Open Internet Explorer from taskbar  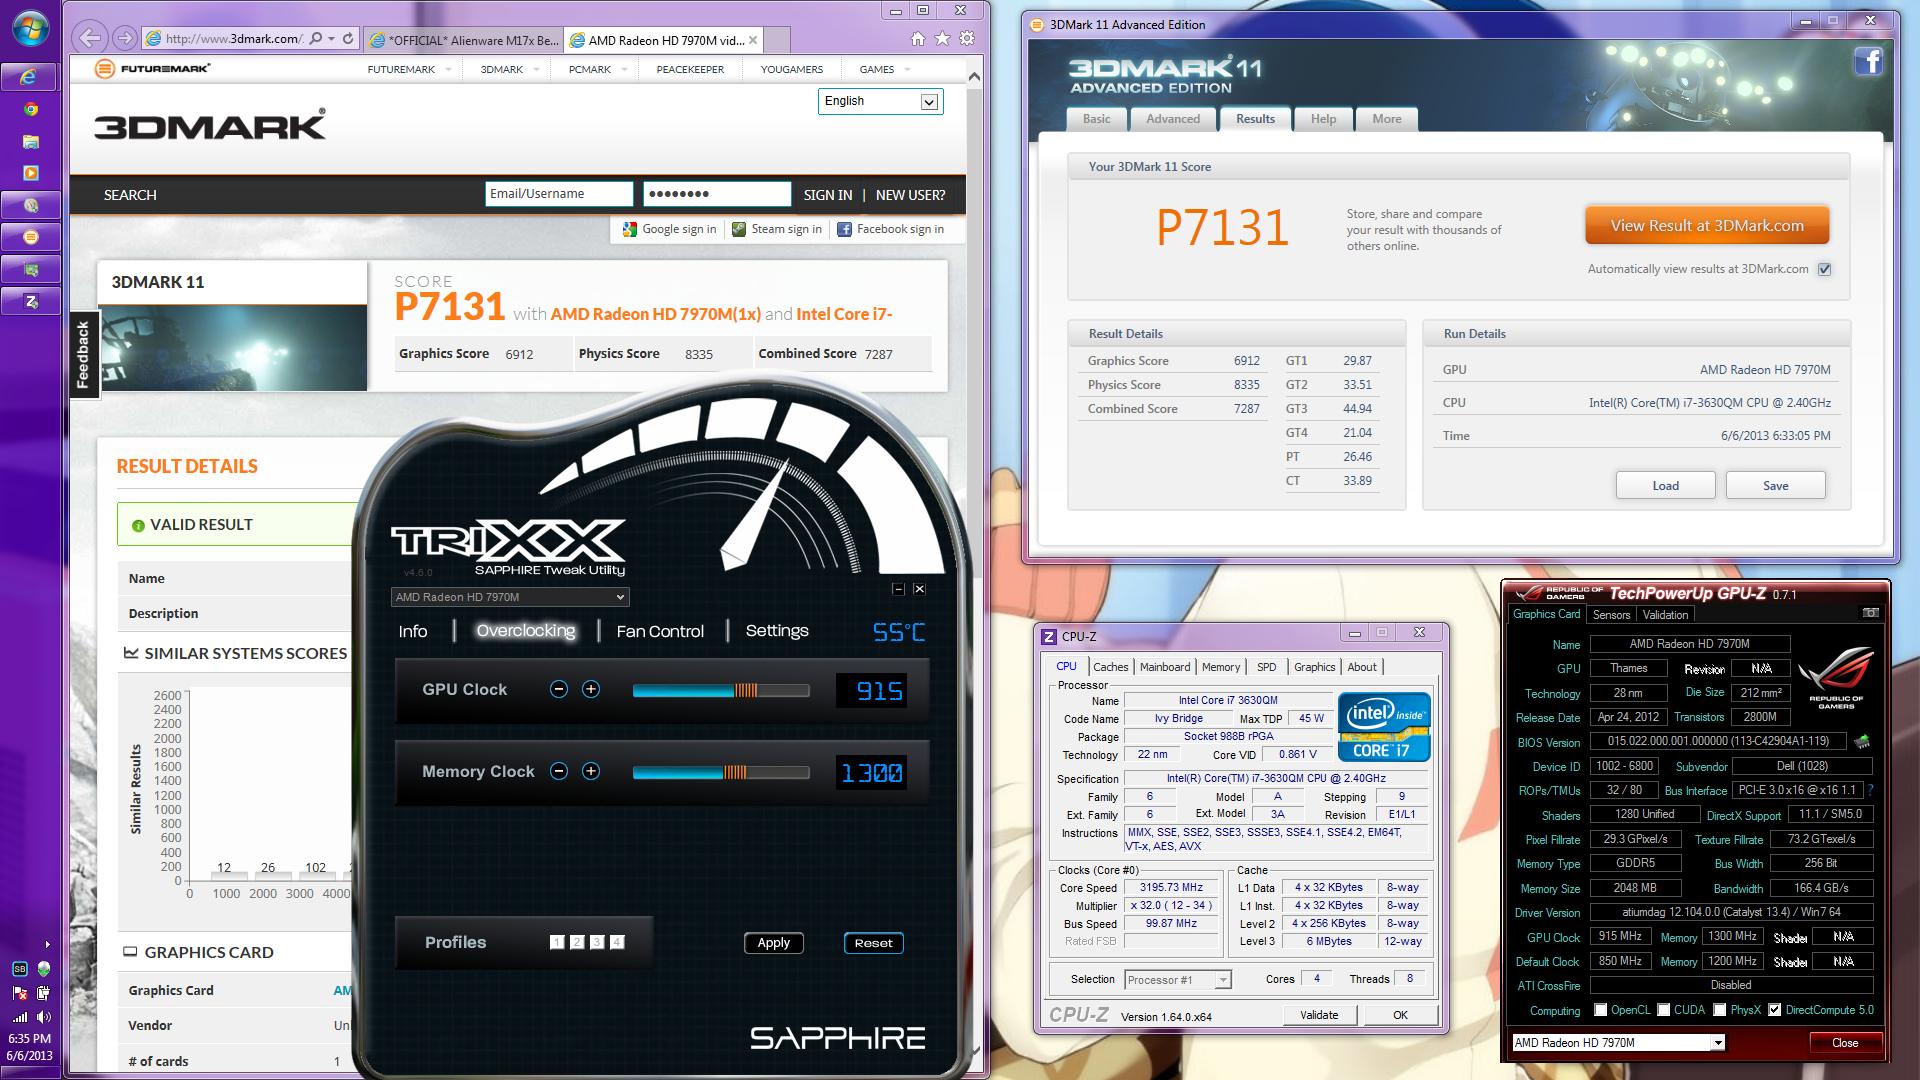coord(30,77)
